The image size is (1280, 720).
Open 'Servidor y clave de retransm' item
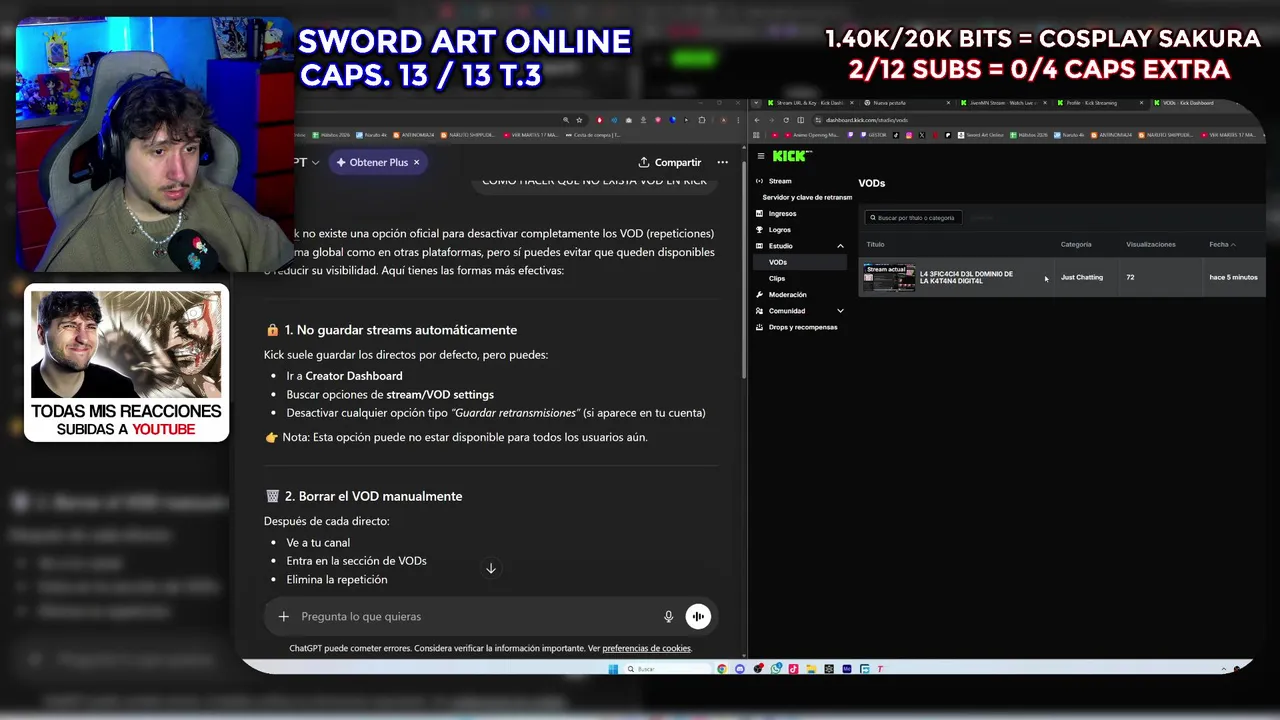pyautogui.click(x=807, y=197)
